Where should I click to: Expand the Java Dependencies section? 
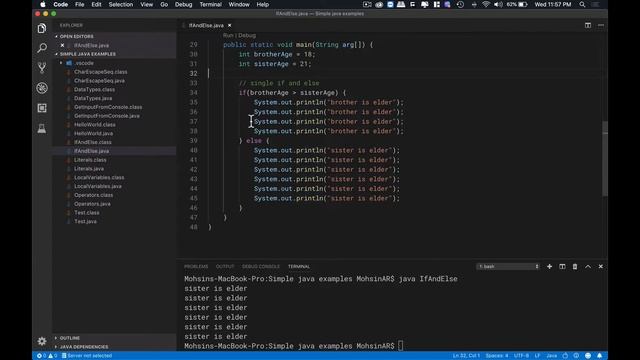click(x=84, y=347)
